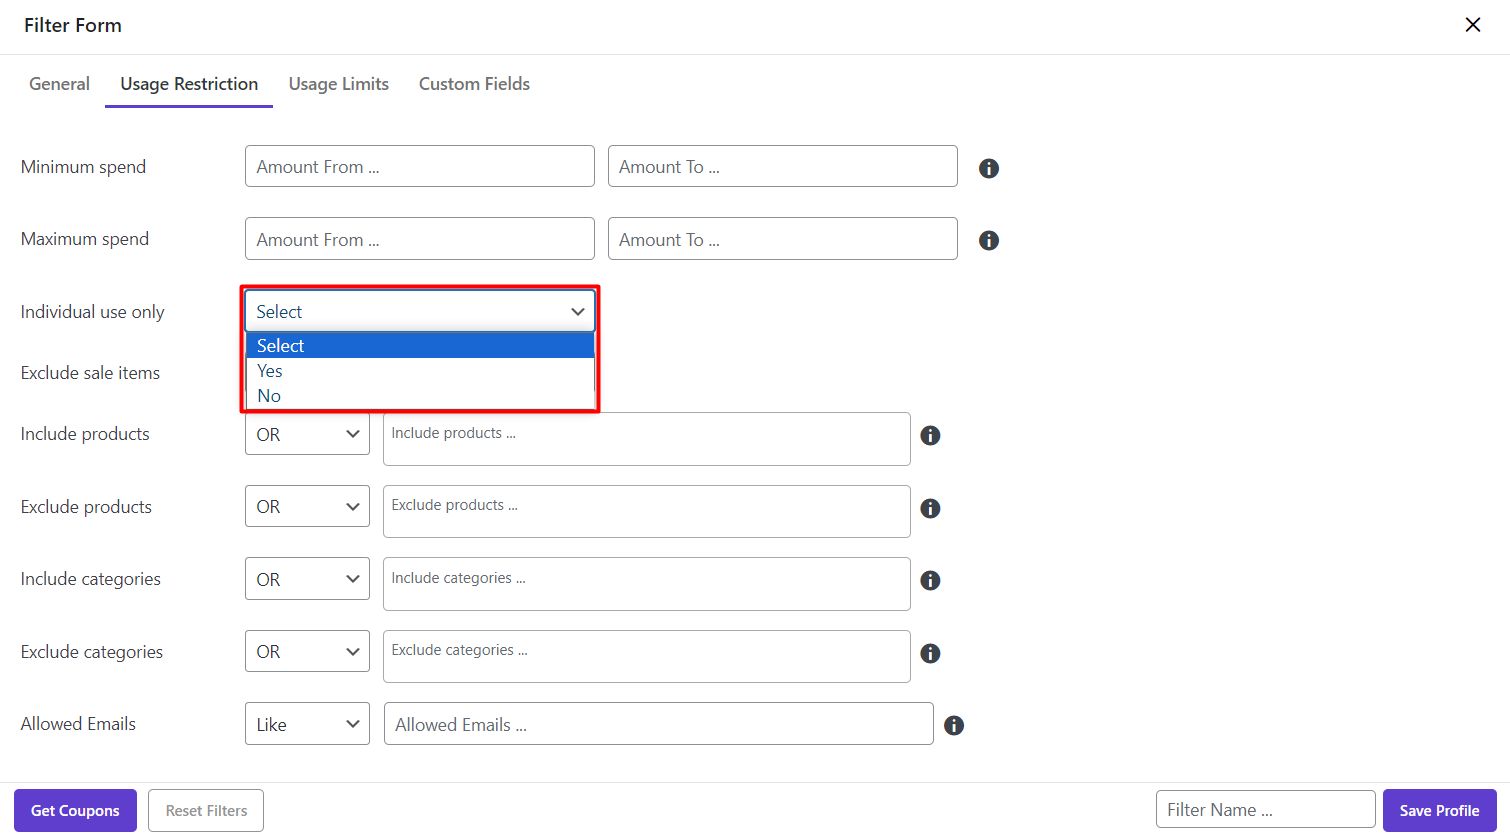
Task: Save the filter with Save Profile
Action: [1439, 810]
